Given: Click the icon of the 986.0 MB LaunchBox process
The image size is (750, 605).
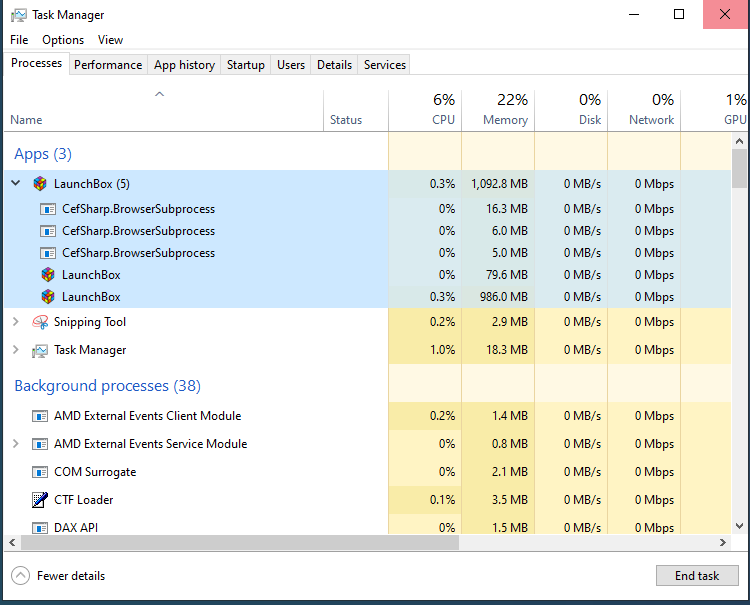Looking at the screenshot, I should [x=48, y=297].
